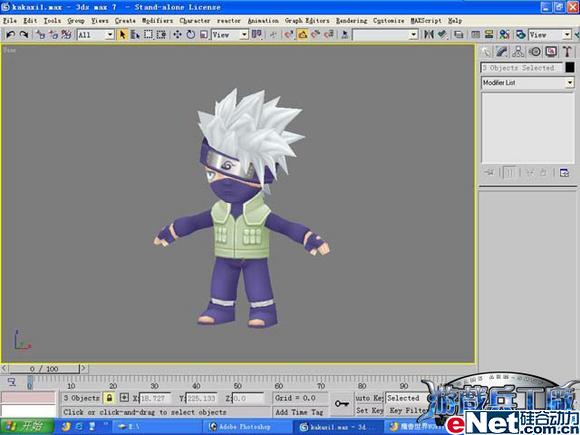Viewport: 580px width, 435px height.
Task: Open the Tools menu
Action: point(52,21)
